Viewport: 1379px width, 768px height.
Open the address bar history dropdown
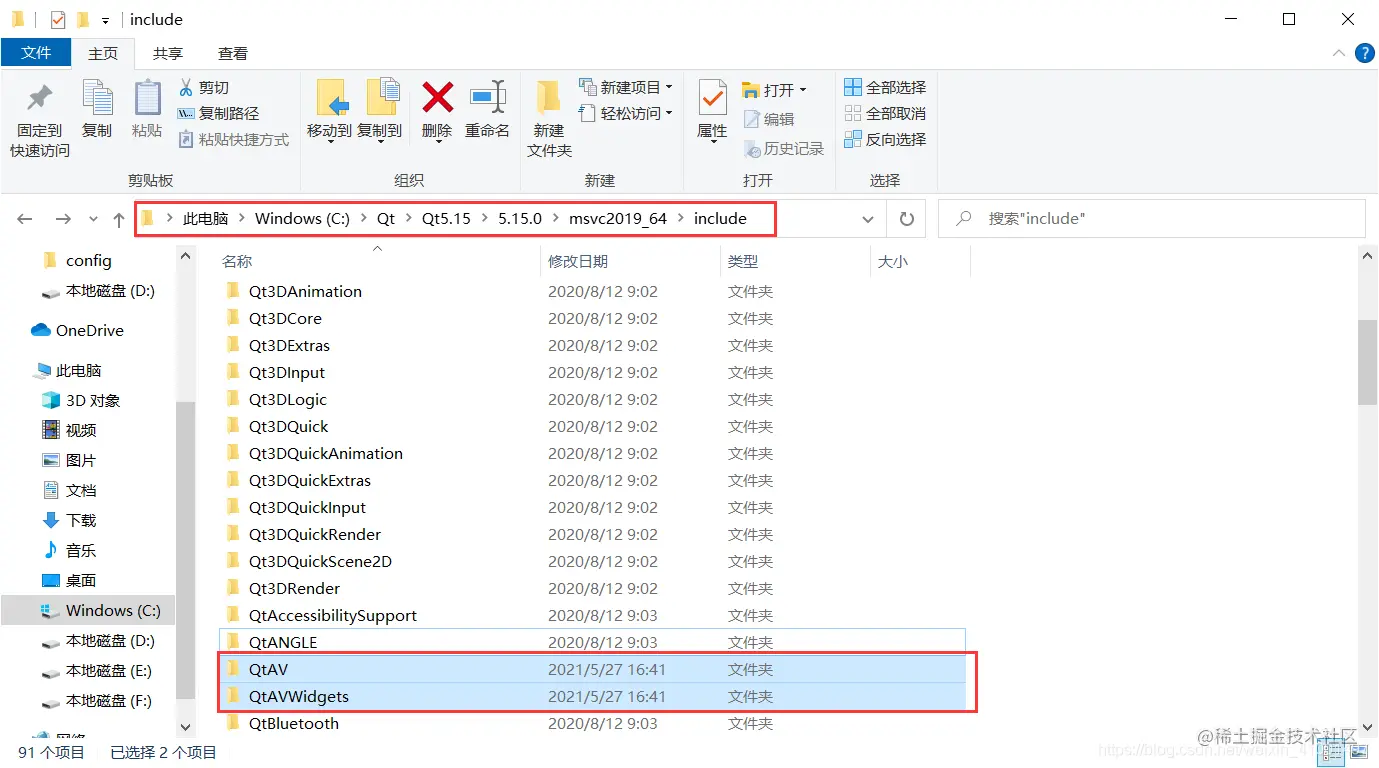point(868,218)
